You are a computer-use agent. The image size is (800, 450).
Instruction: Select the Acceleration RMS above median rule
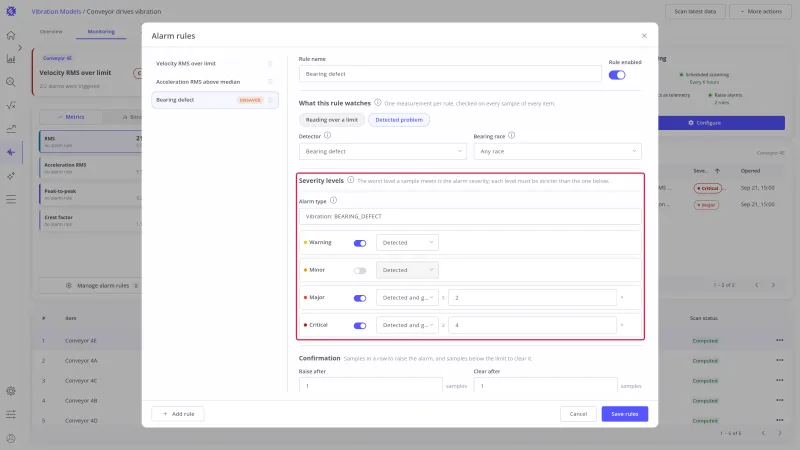point(214,82)
